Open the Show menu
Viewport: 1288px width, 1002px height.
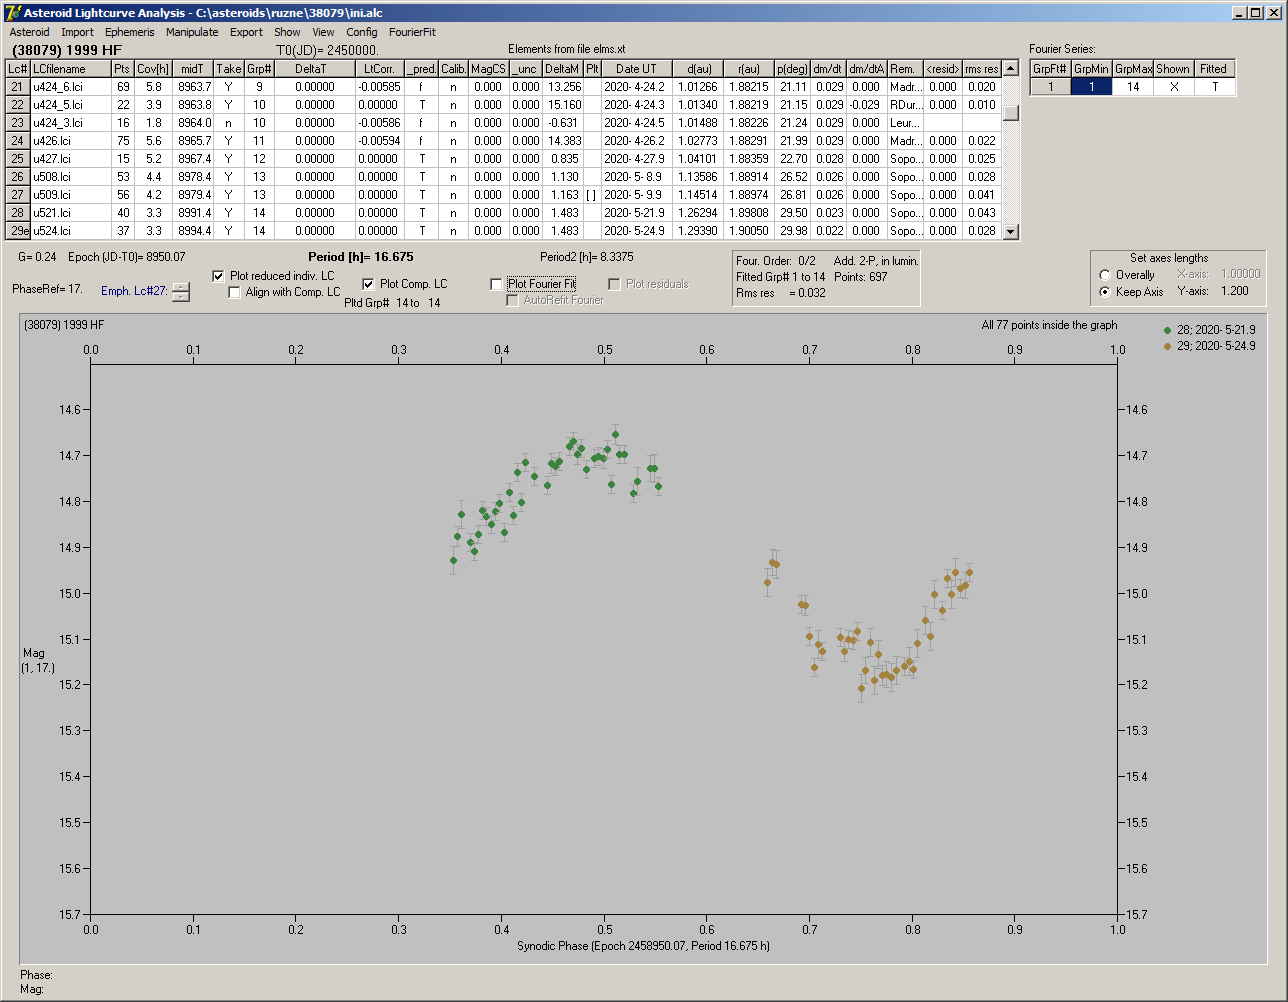point(287,32)
